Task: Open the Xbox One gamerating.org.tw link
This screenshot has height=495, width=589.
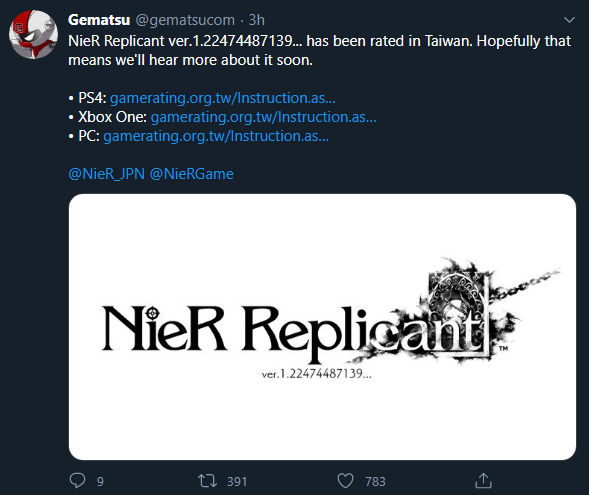Action: (263, 117)
